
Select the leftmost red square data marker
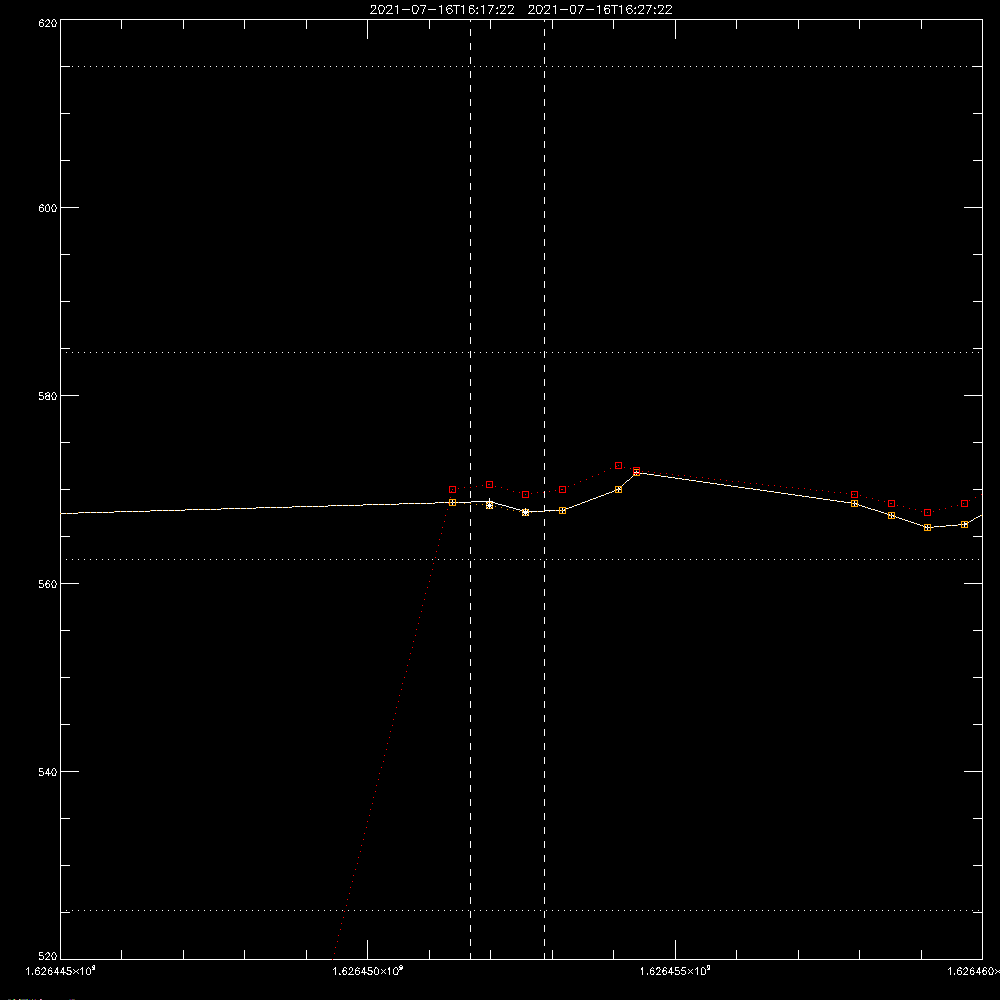click(453, 490)
